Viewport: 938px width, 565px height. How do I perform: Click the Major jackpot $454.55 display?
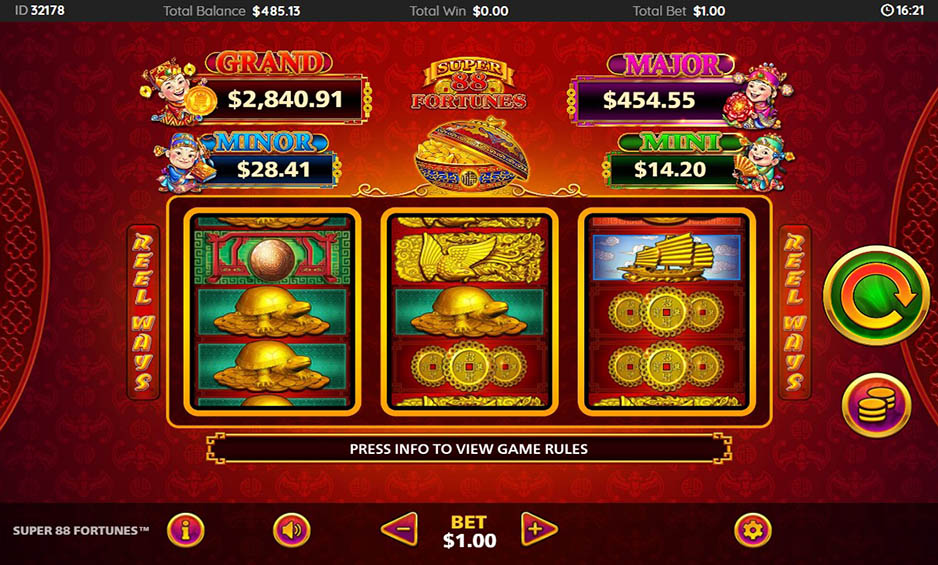tap(654, 100)
